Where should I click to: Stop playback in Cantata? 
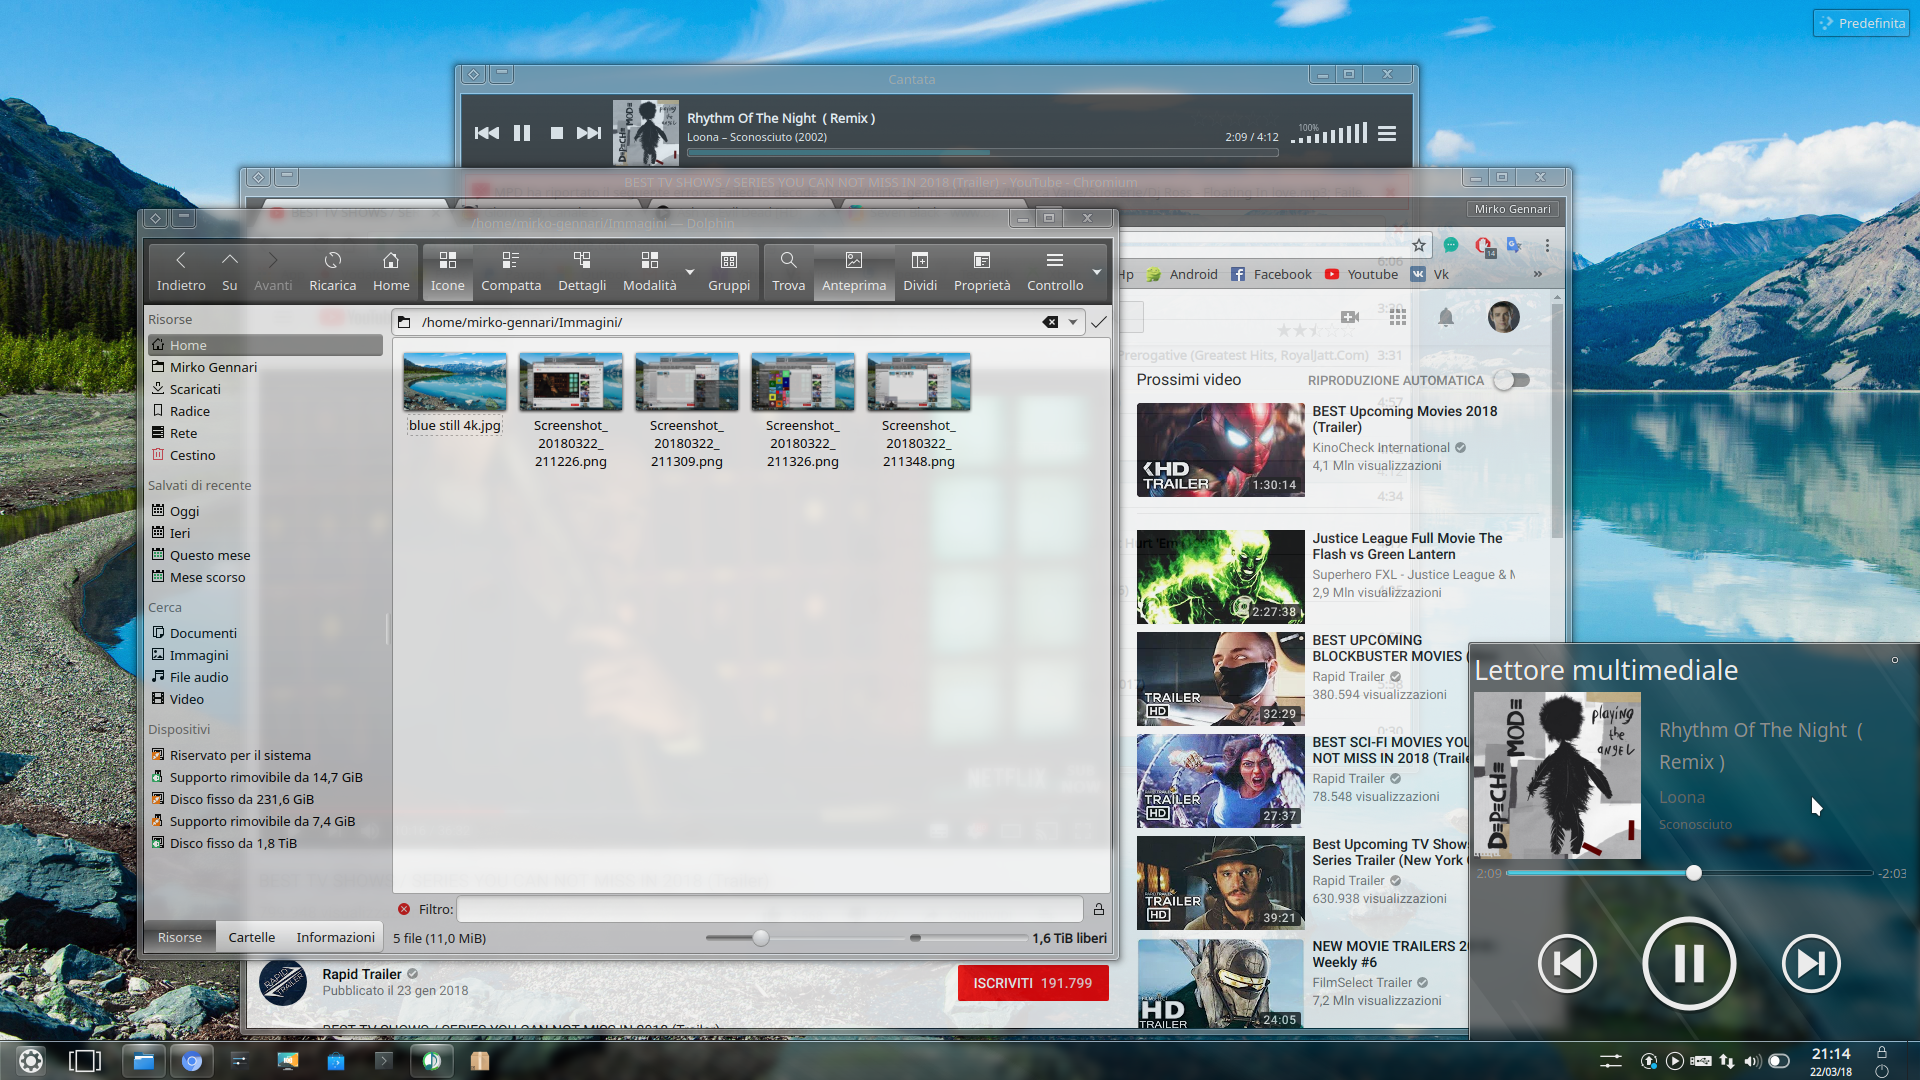[x=557, y=133]
